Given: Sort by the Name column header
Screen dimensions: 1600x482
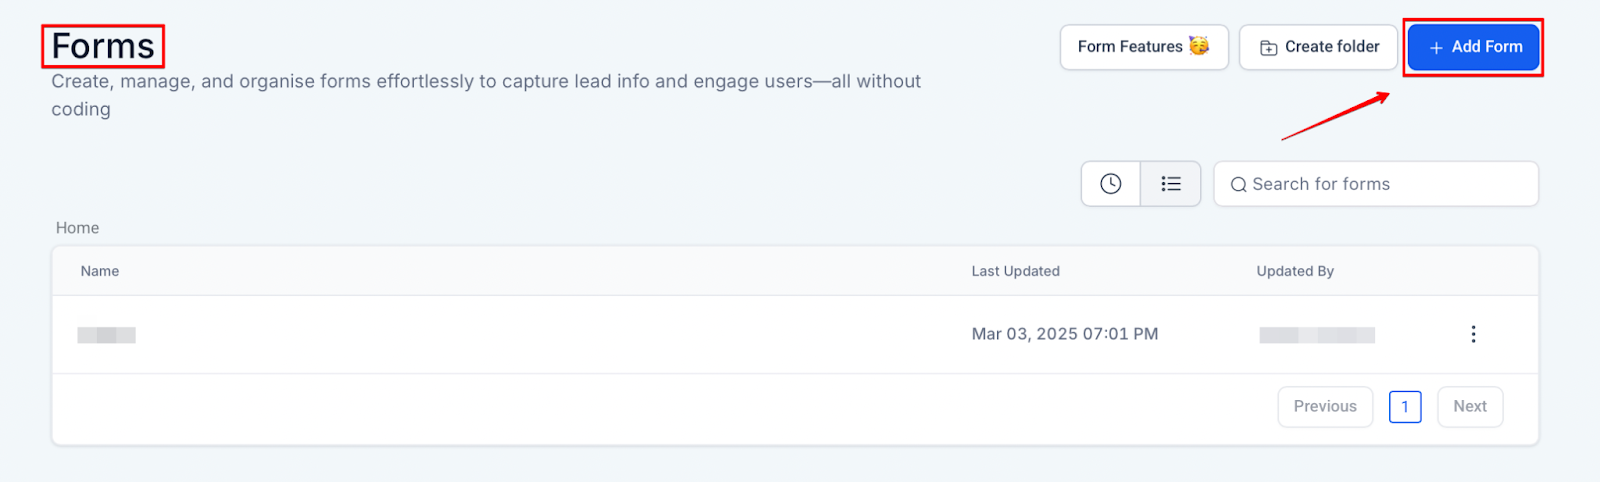Looking at the screenshot, I should click(x=100, y=271).
